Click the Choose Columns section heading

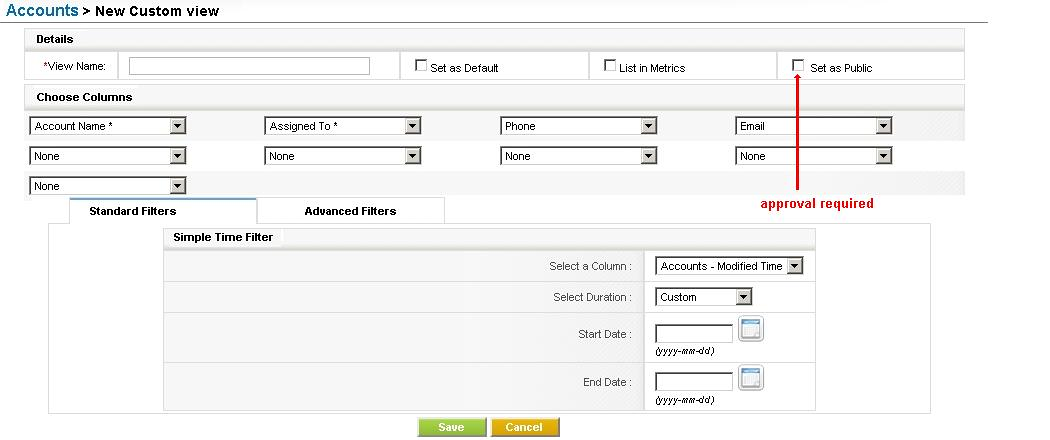pos(84,97)
